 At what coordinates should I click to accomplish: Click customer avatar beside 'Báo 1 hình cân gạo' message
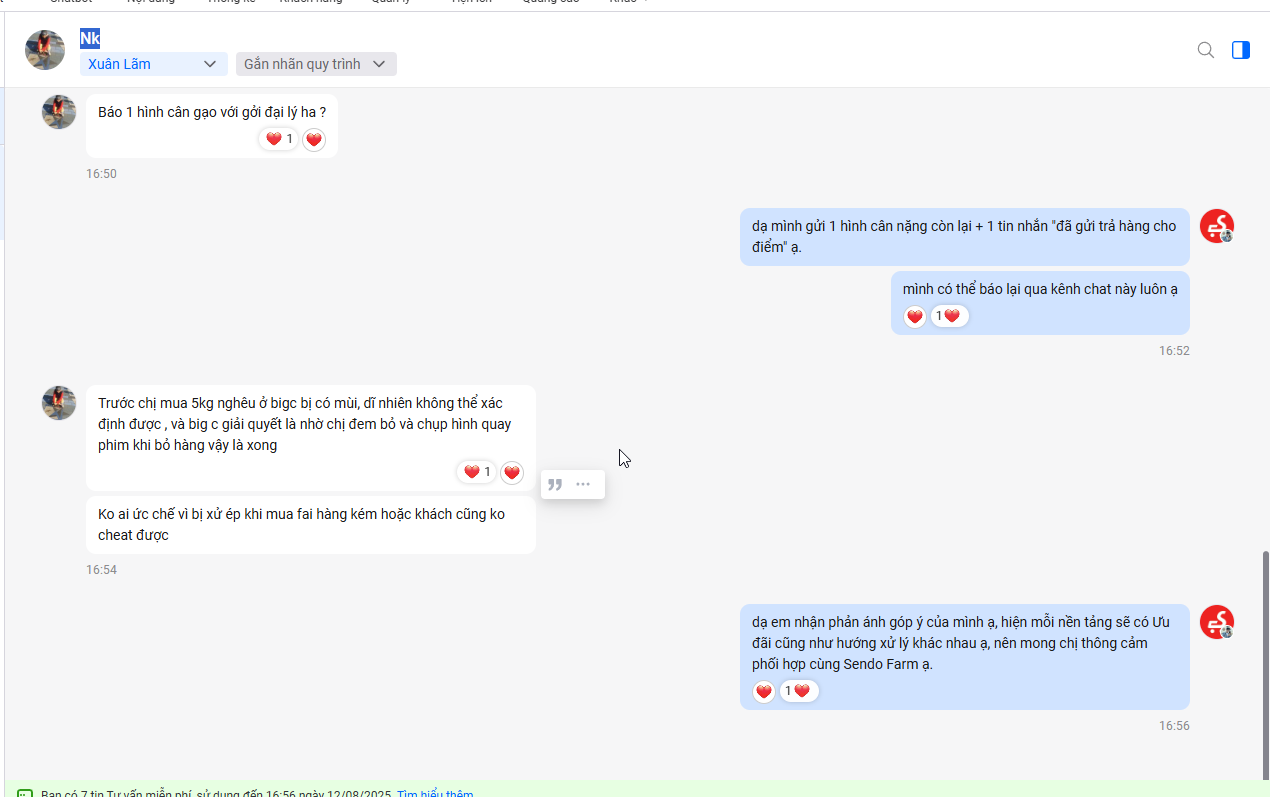coord(59,112)
